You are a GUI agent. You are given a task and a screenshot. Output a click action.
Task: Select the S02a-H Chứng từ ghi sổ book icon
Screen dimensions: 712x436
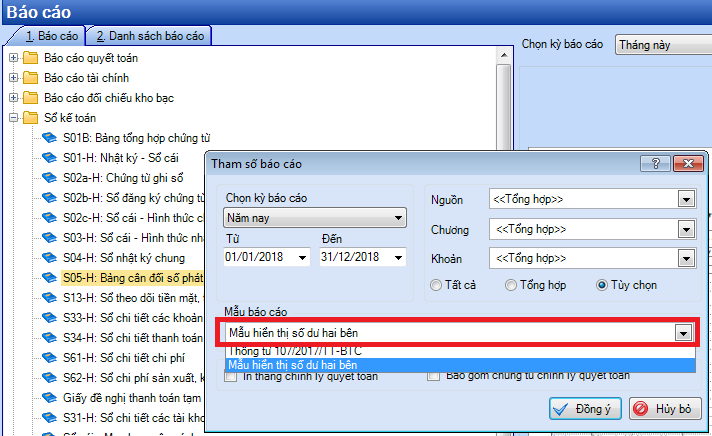(x=50, y=177)
